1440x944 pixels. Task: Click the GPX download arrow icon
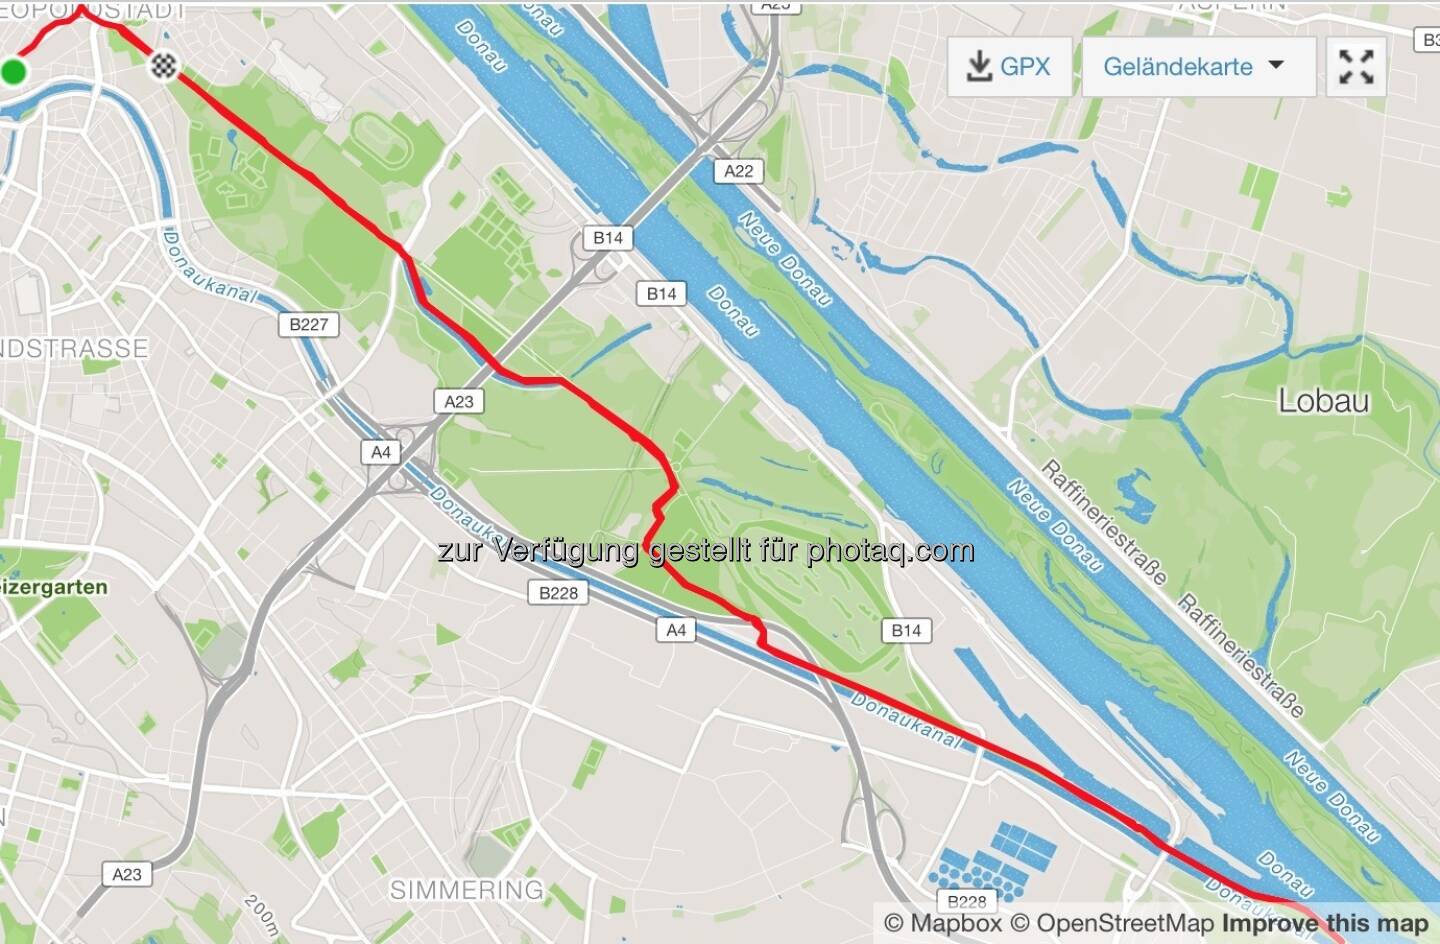point(979,66)
